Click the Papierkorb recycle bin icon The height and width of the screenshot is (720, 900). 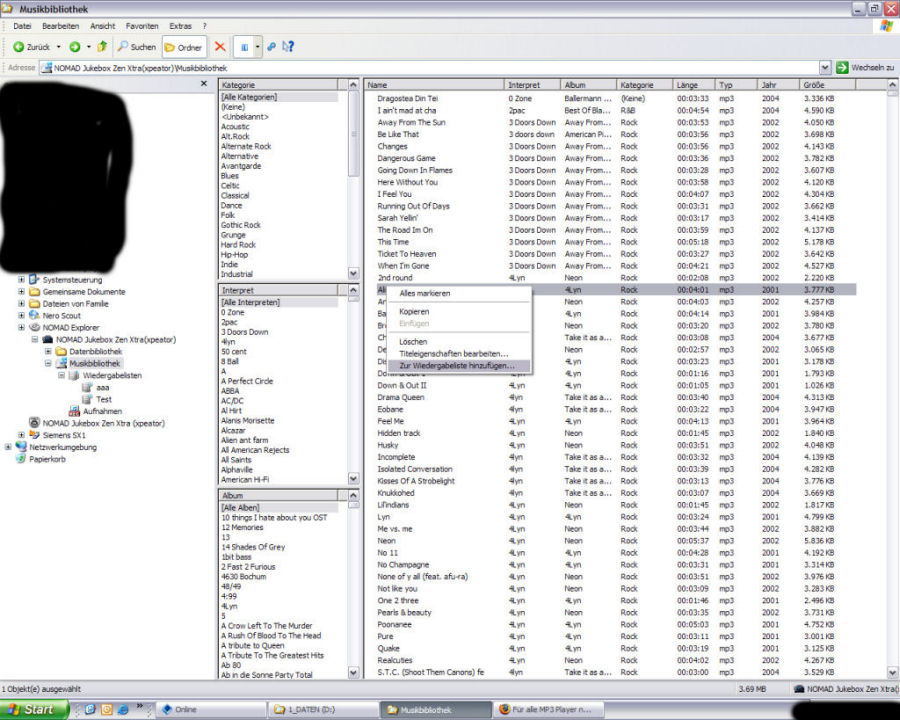point(21,459)
